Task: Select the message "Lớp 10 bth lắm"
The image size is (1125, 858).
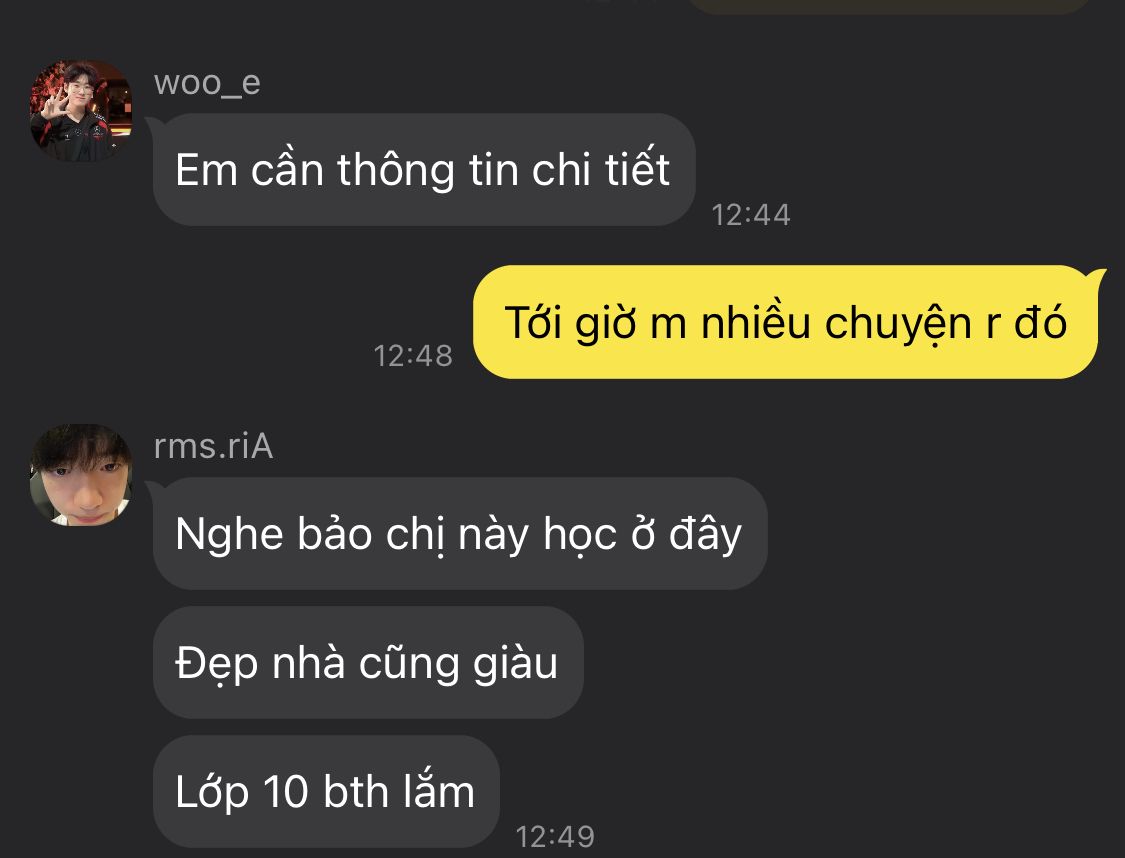Action: [x=326, y=791]
